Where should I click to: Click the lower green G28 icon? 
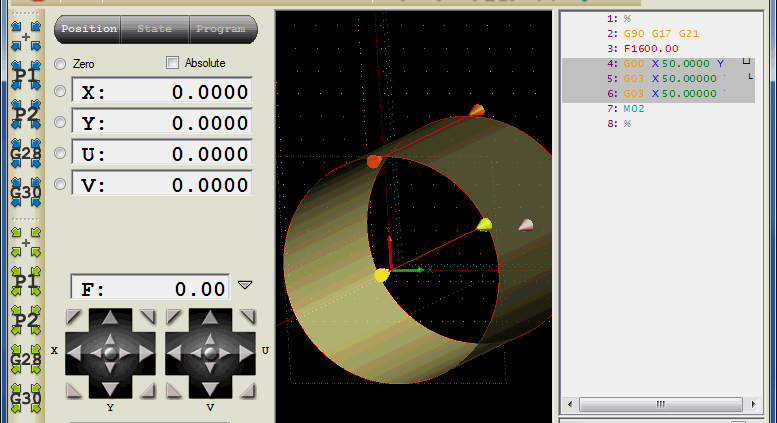pyautogui.click(x=25, y=357)
